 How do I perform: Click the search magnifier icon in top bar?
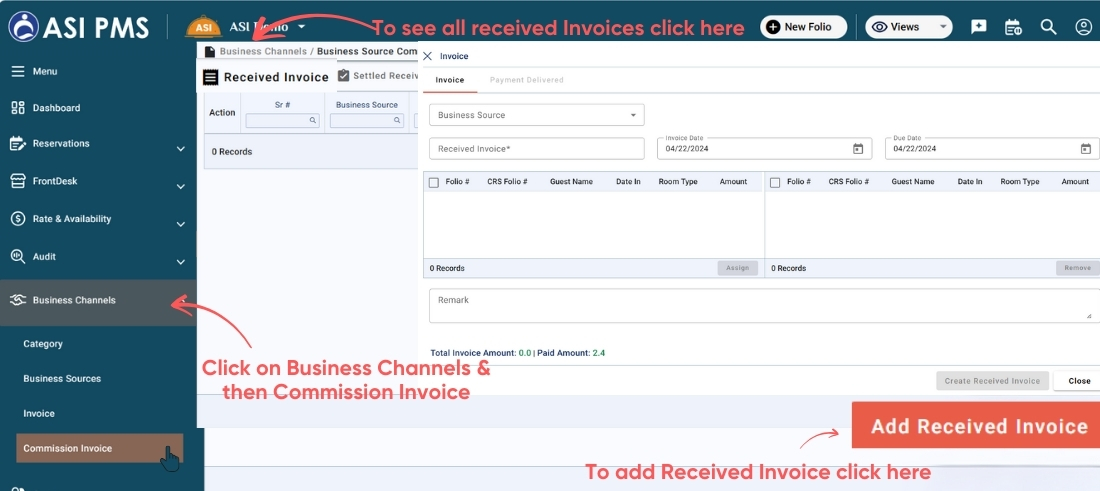(x=1048, y=27)
